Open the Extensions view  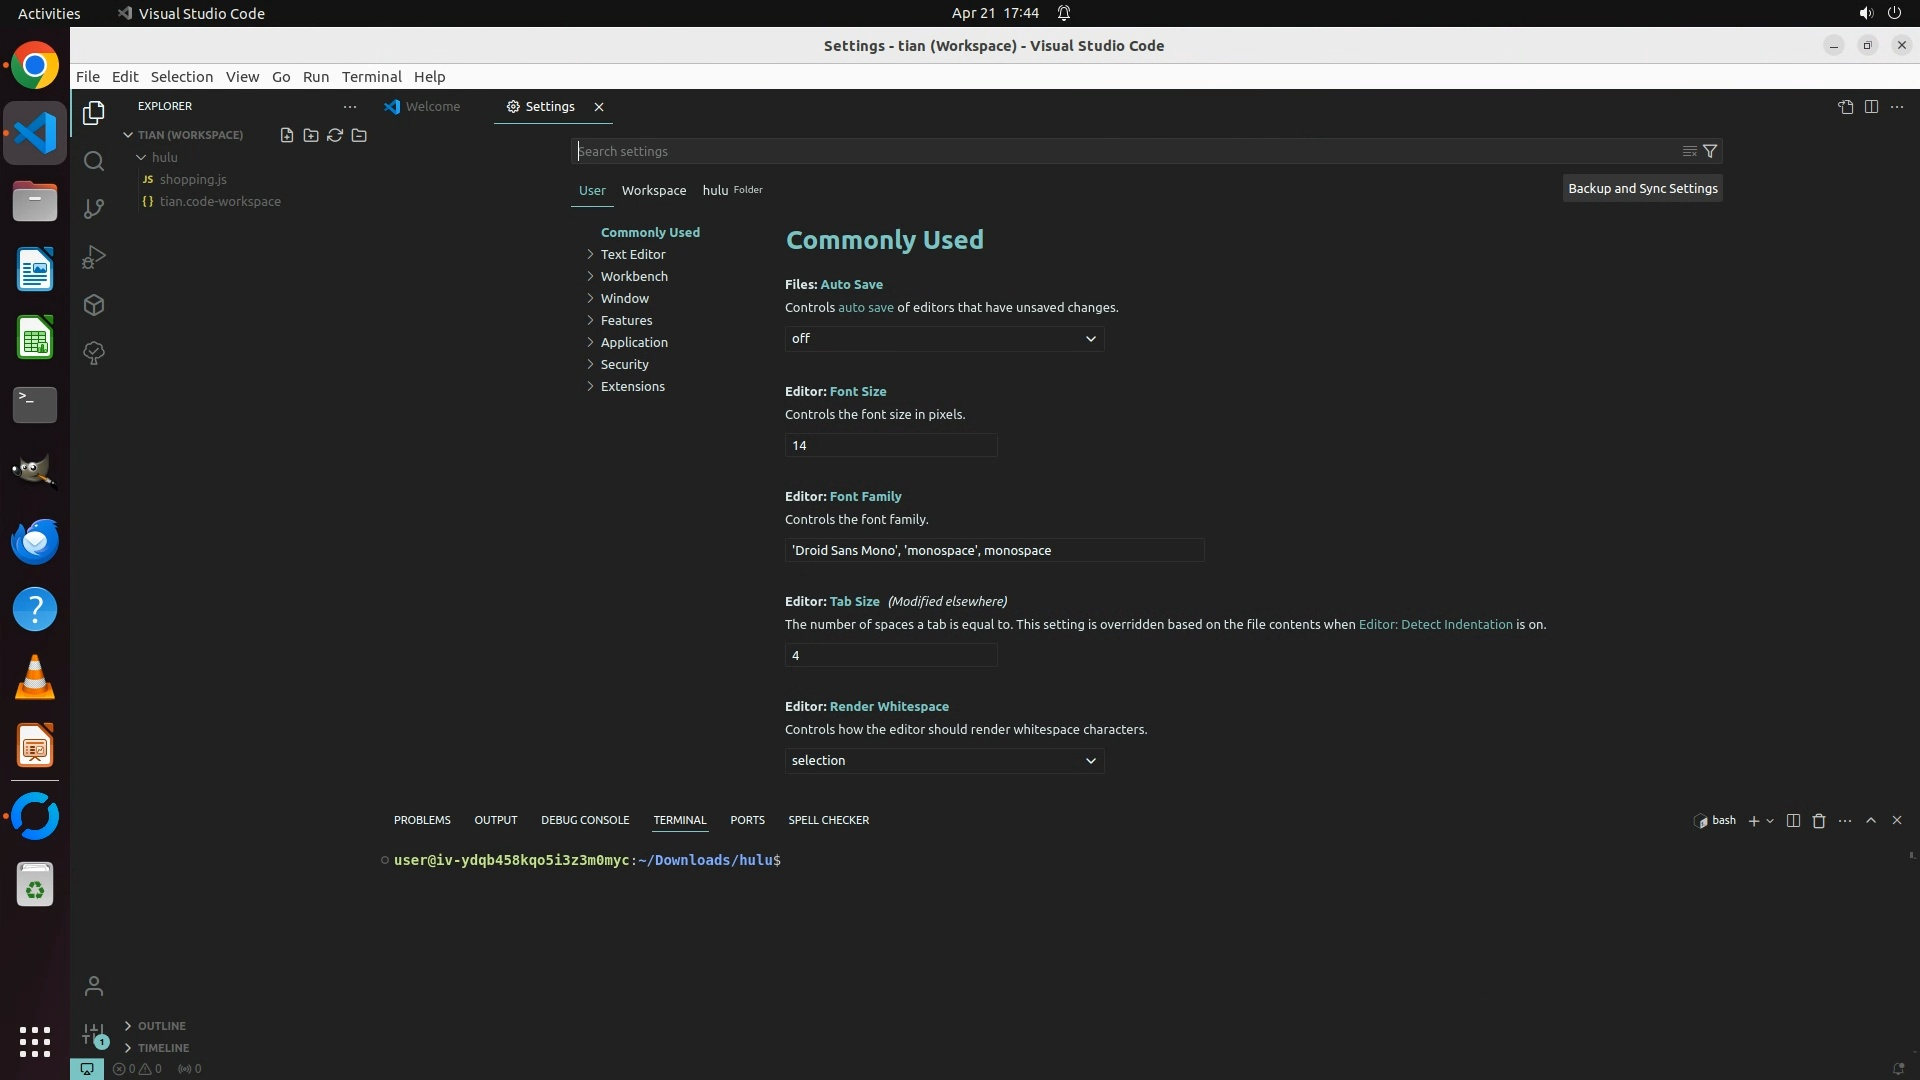pos(94,305)
